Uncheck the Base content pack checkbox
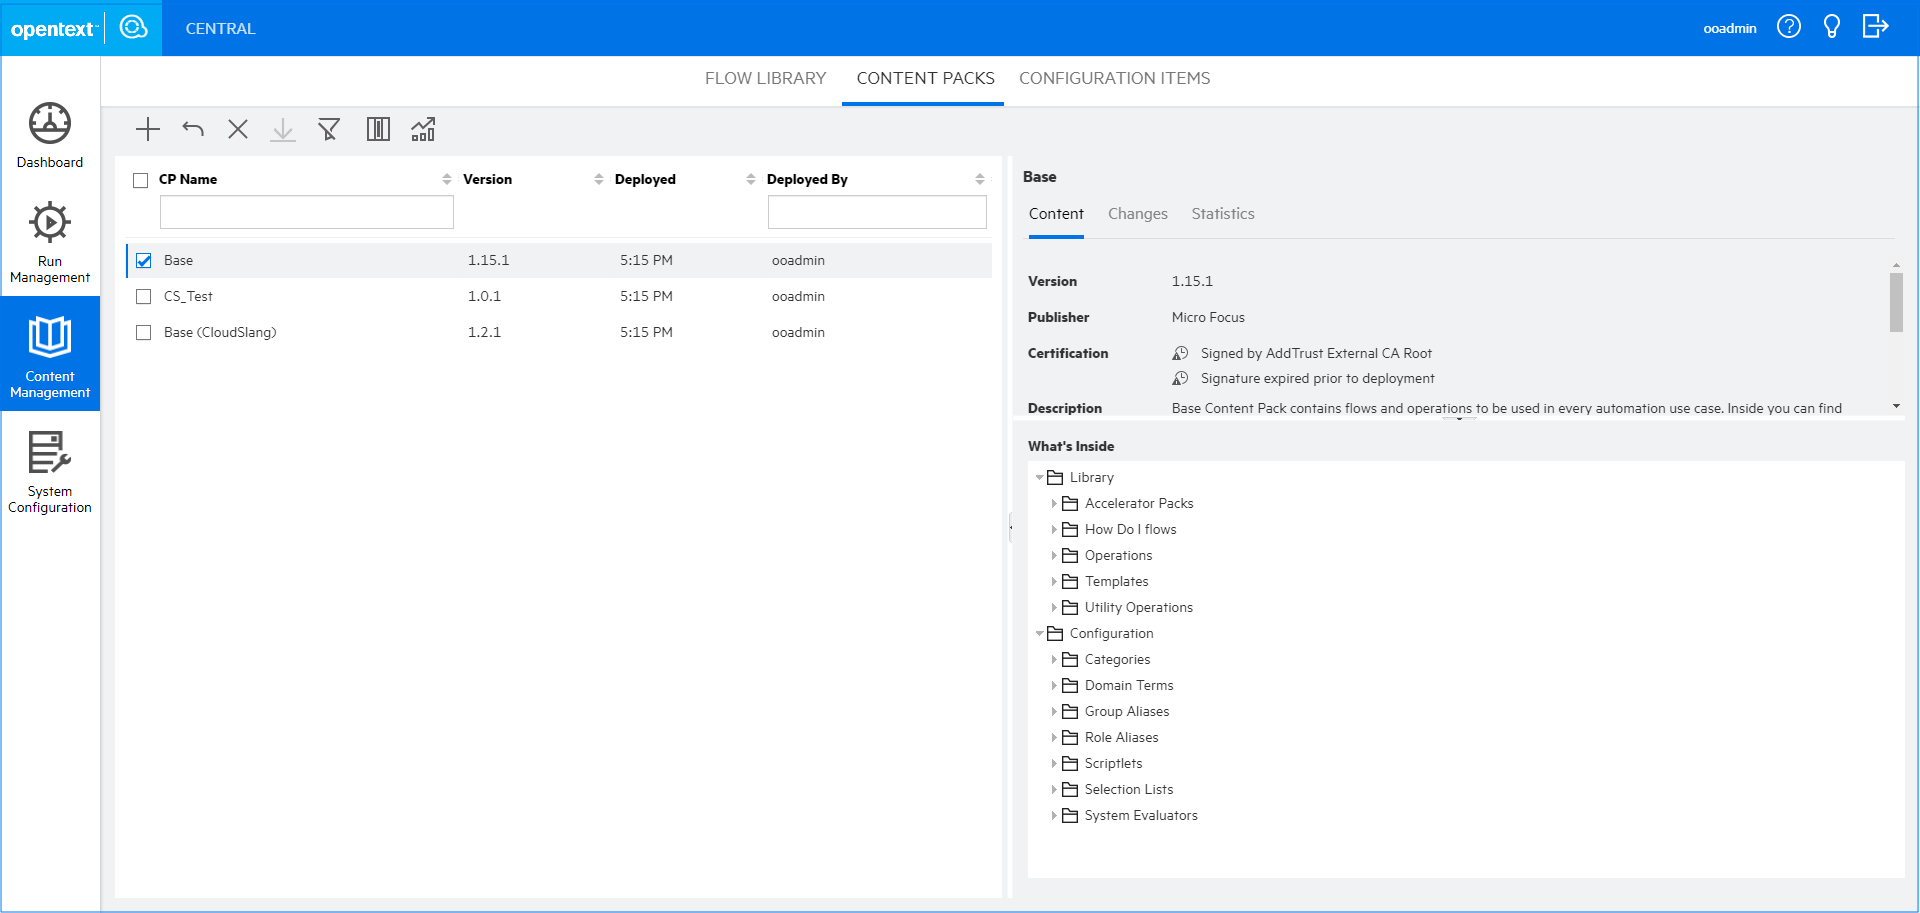 pos(143,259)
